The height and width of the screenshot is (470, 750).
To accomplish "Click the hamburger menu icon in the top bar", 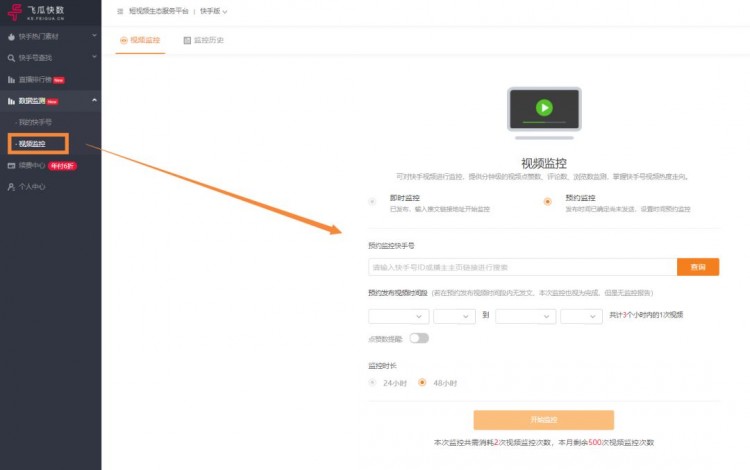I will click(x=120, y=11).
